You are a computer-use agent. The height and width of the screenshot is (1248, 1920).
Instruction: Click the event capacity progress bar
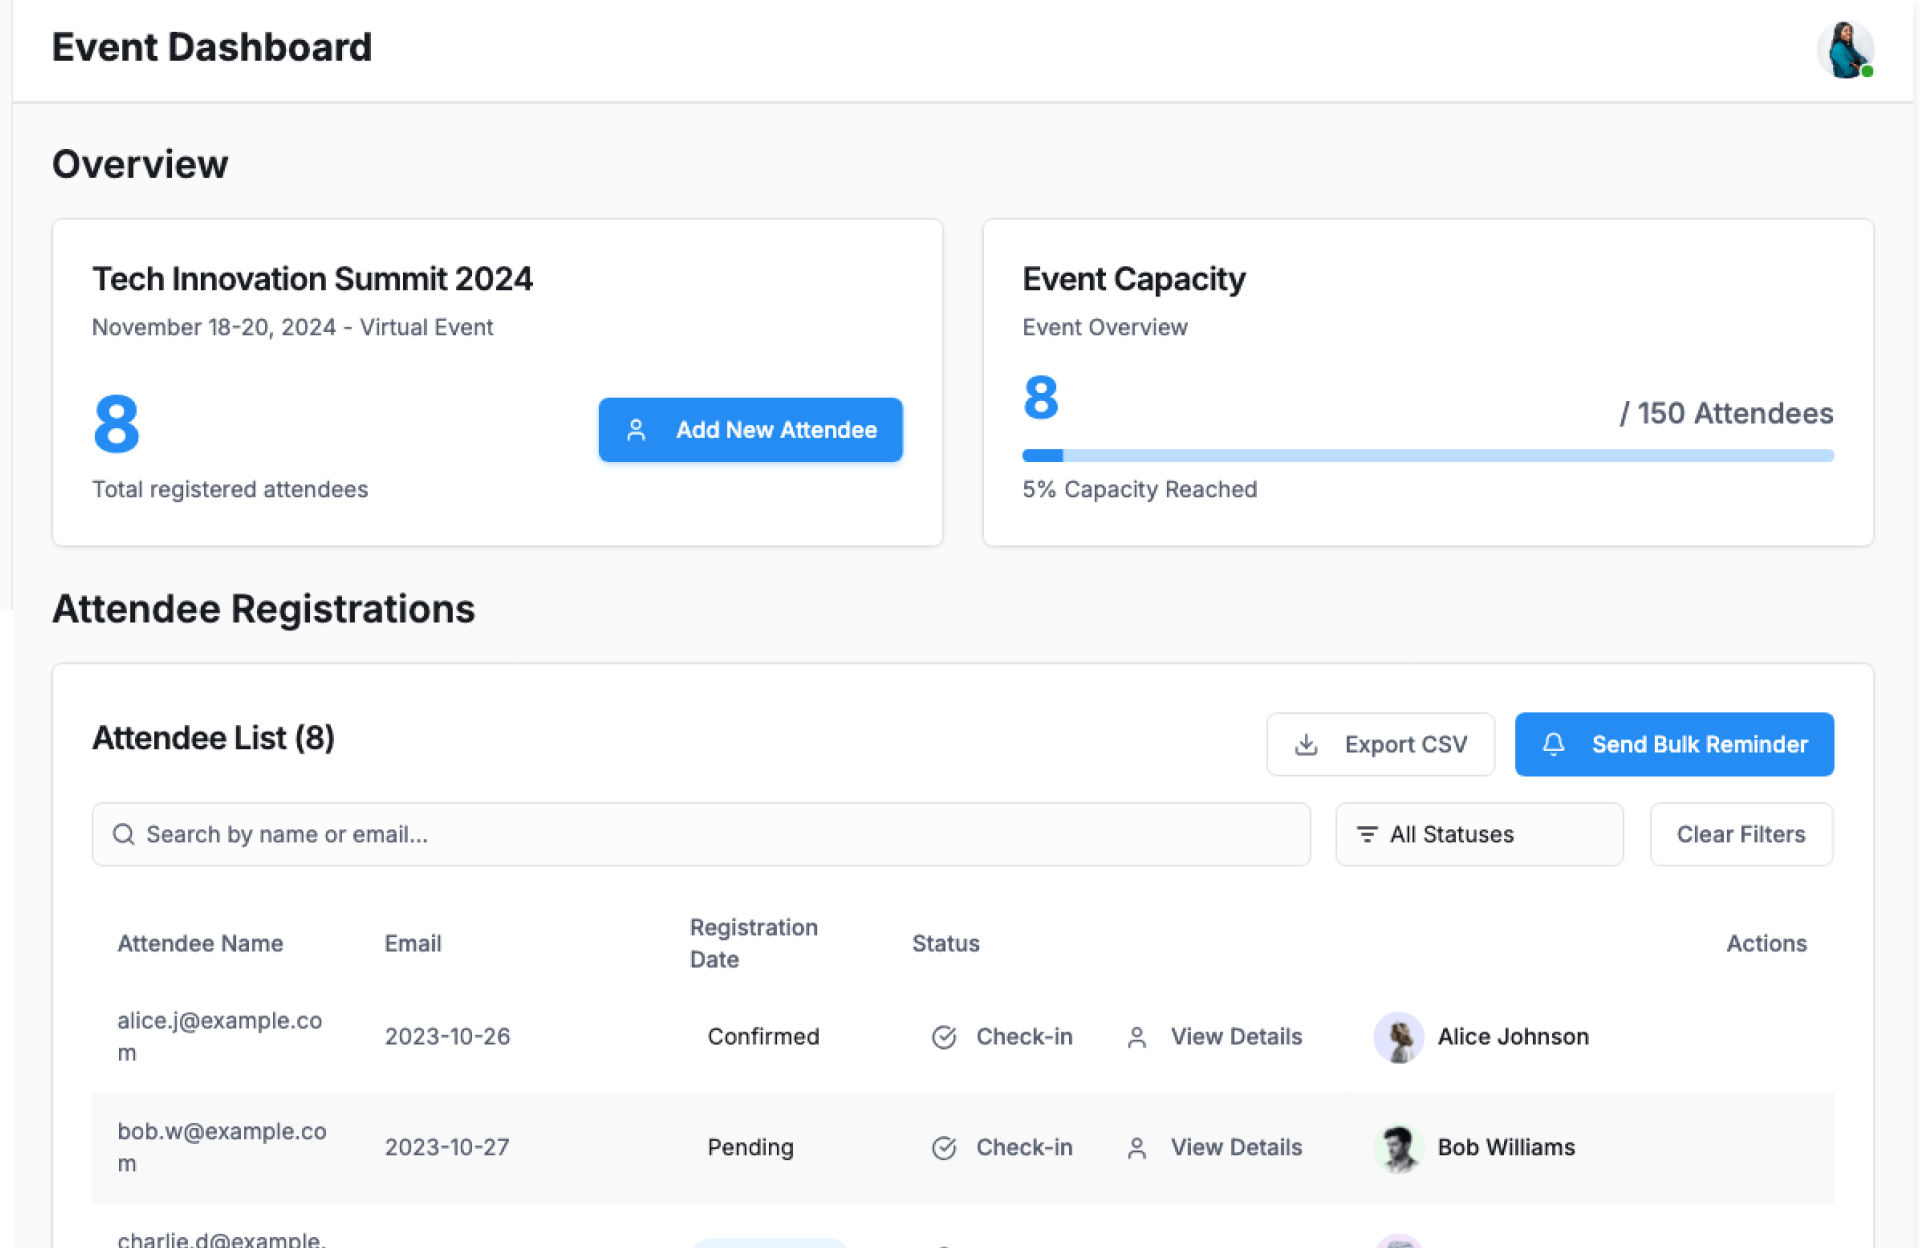pos(1427,456)
